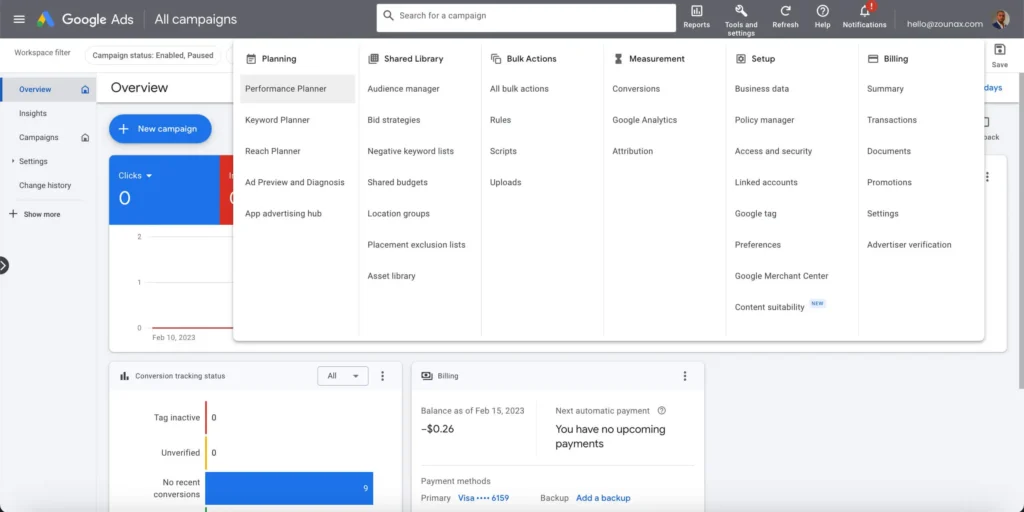The image size is (1024, 512).
Task: Open Billing Summary
Action: point(885,89)
